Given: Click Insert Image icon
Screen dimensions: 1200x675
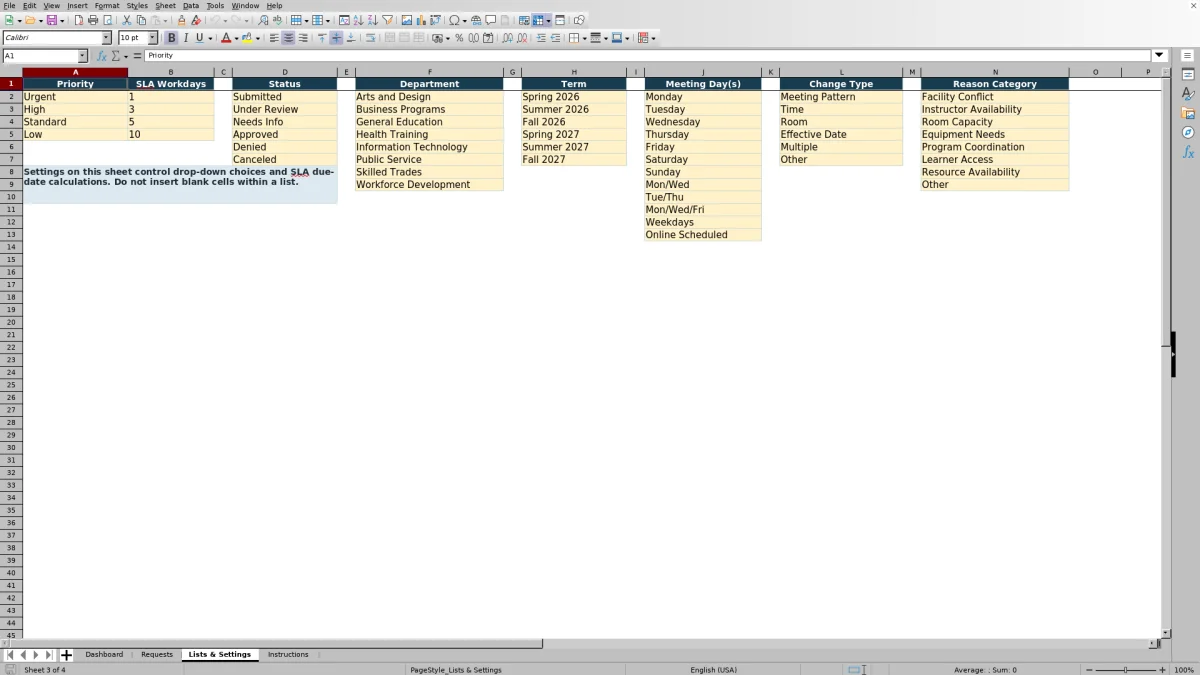Looking at the screenshot, I should click(x=407, y=20).
